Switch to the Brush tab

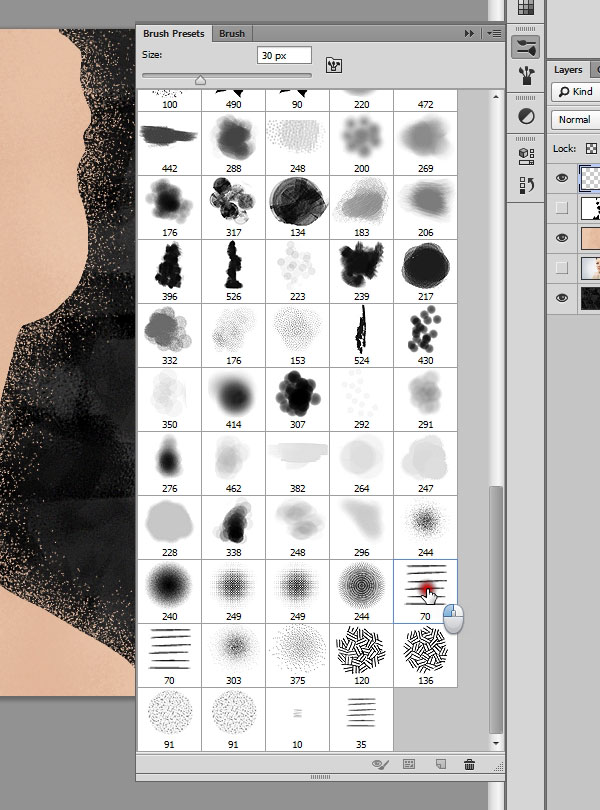(x=232, y=33)
